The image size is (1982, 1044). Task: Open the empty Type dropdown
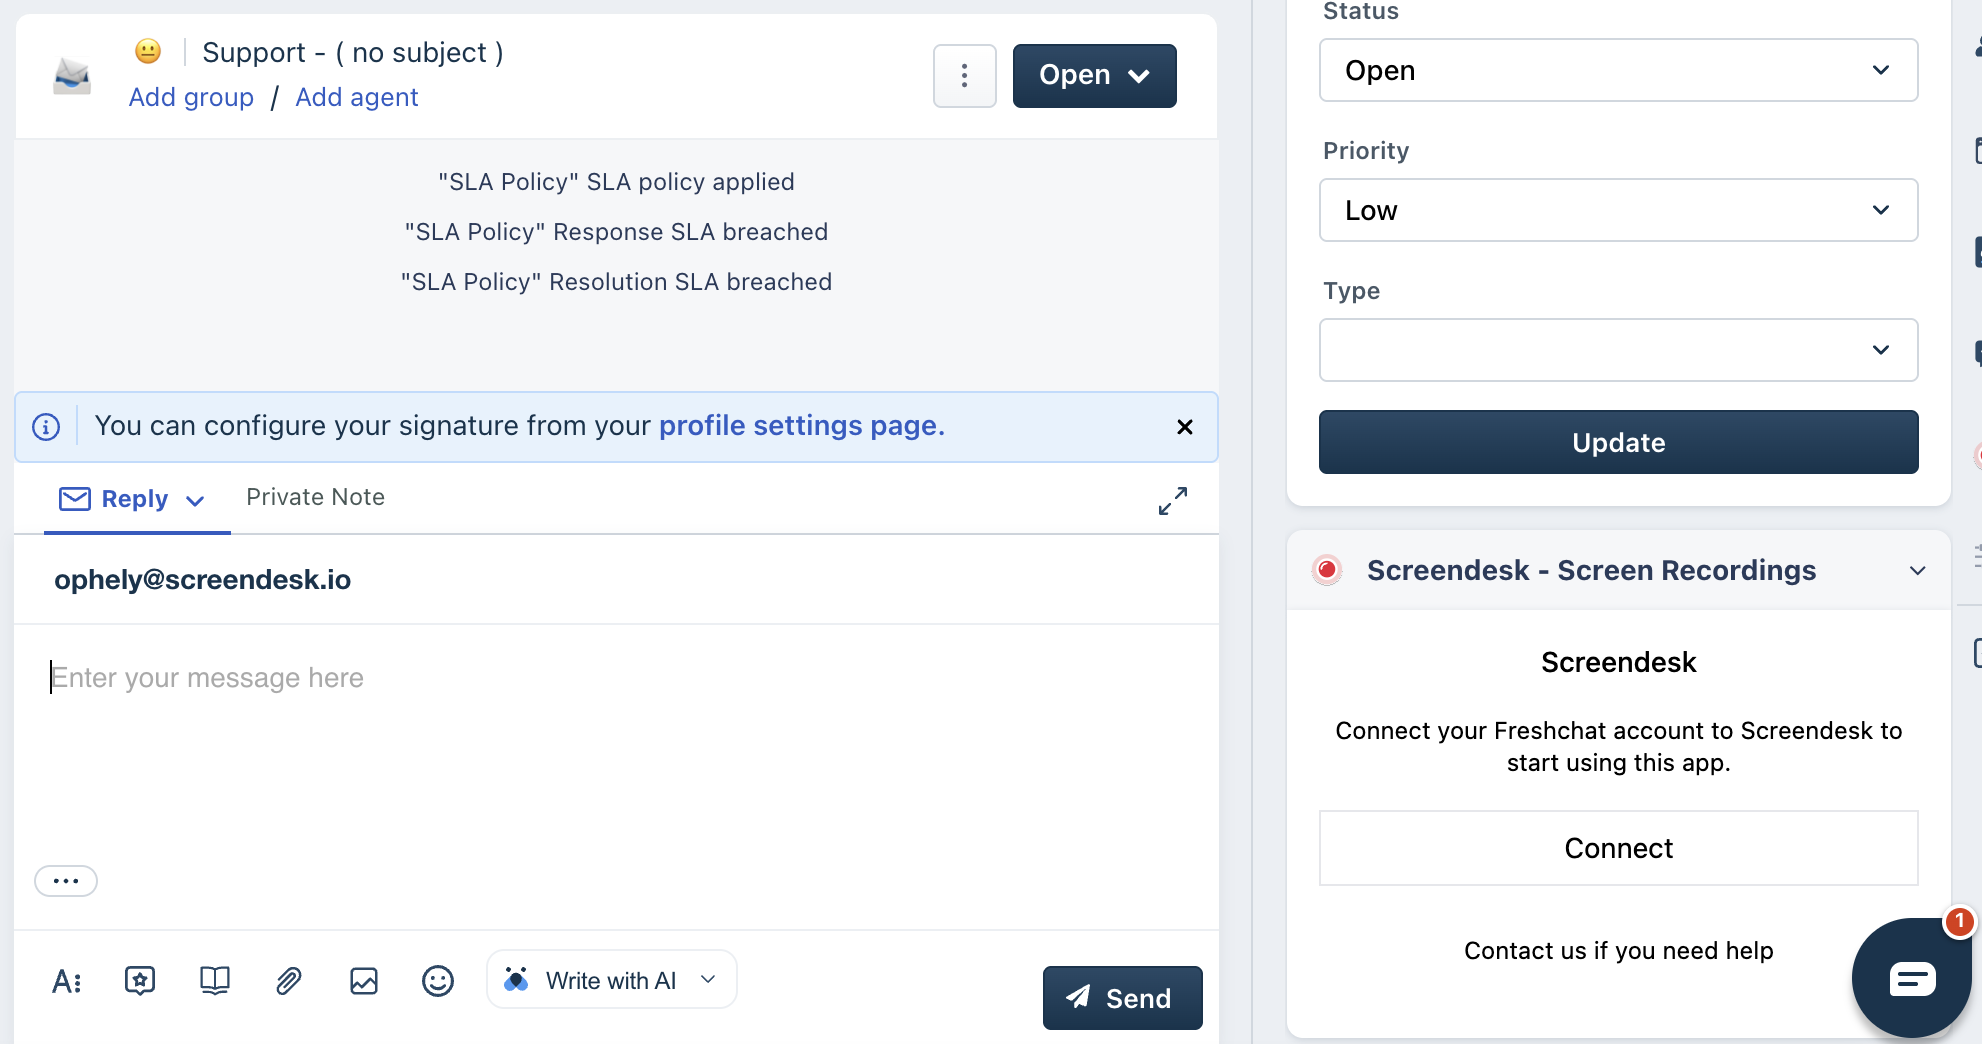(1618, 350)
